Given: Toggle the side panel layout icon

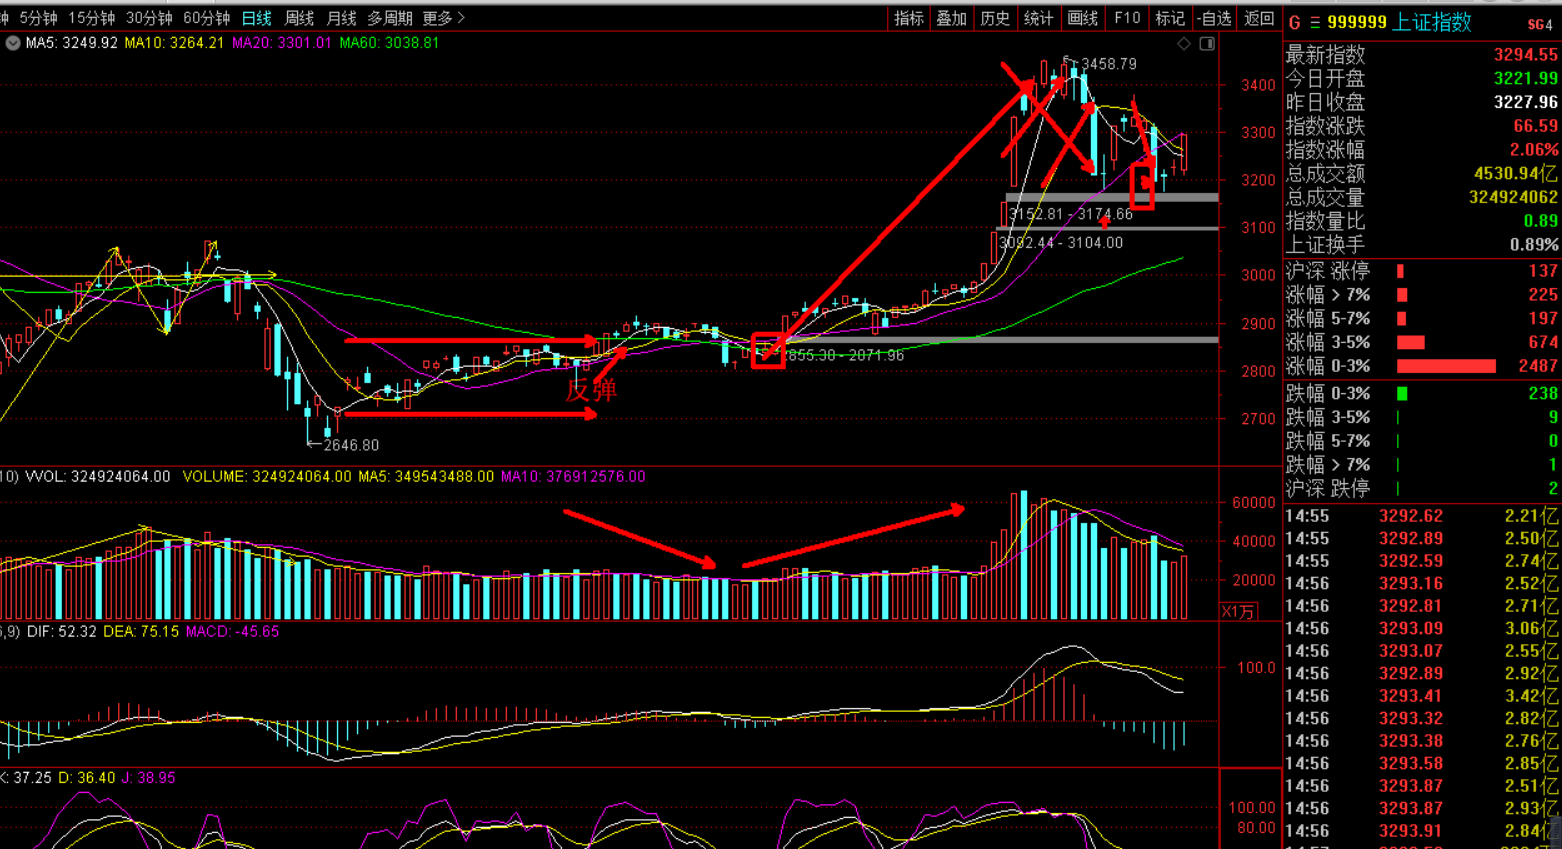Looking at the screenshot, I should (x=1207, y=43).
